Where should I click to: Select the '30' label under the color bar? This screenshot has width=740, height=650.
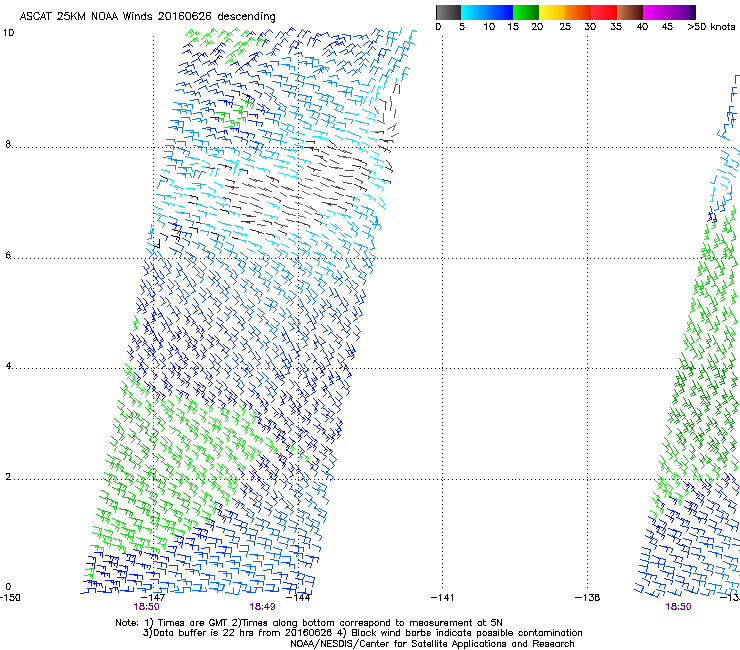590,27
